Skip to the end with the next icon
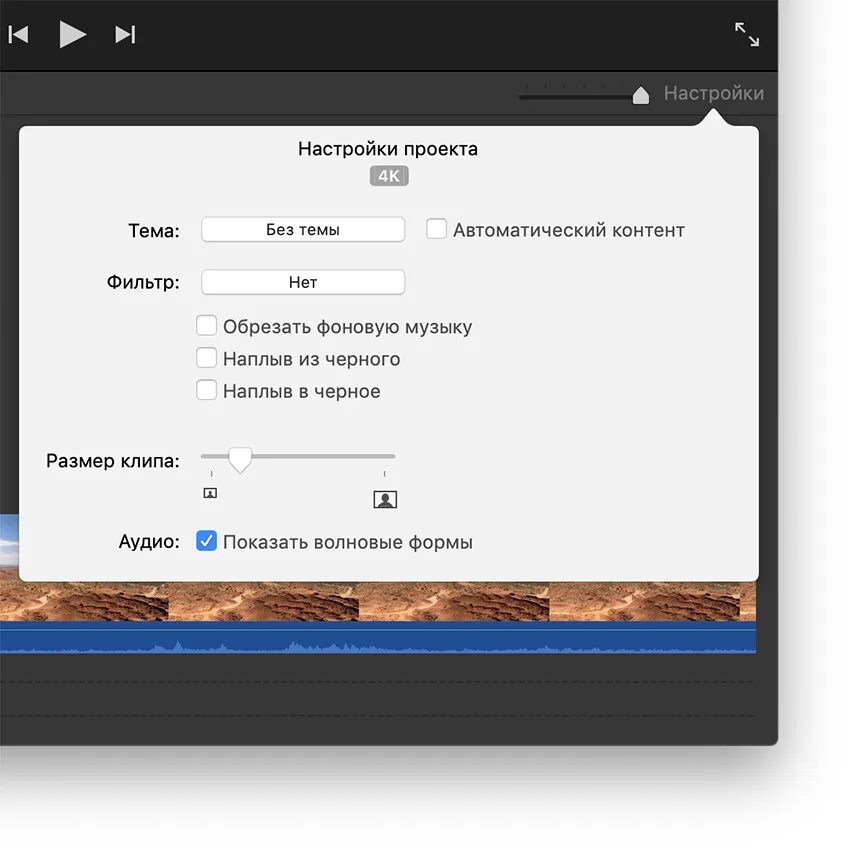The height and width of the screenshot is (868, 860). click(125, 34)
